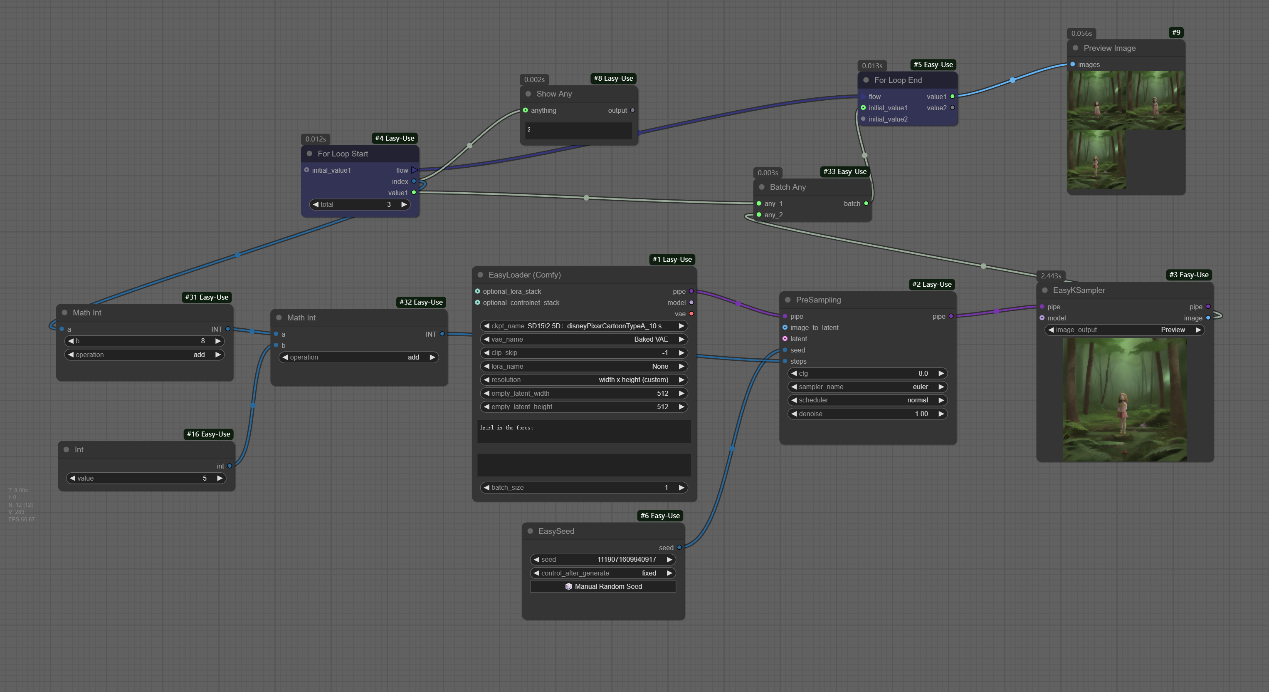The width and height of the screenshot is (1269, 692).
Task: Collapse the EasySeed node with its title dot
Action: click(x=530, y=531)
